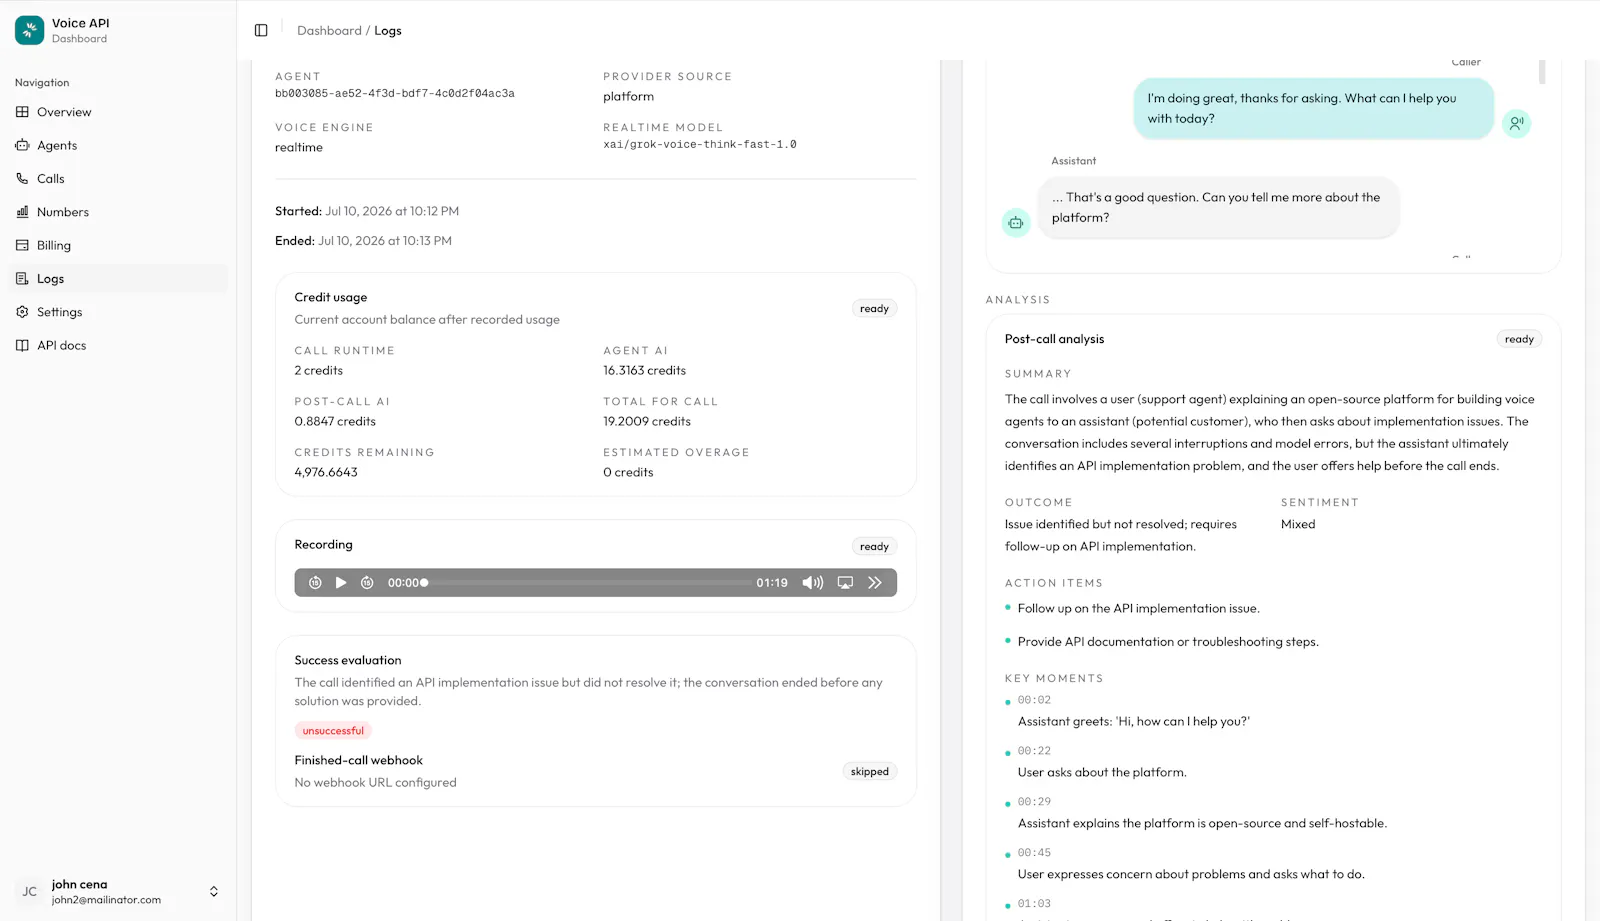Click the Calls phone icon
The image size is (1600, 921).
[x=22, y=178]
